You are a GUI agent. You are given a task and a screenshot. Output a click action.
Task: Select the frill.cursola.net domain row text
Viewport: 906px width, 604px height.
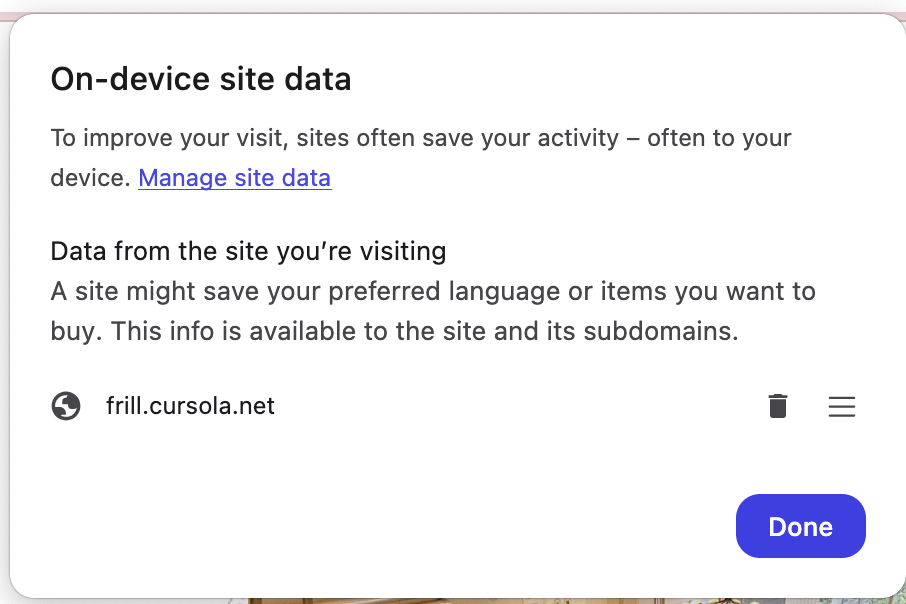pos(190,406)
